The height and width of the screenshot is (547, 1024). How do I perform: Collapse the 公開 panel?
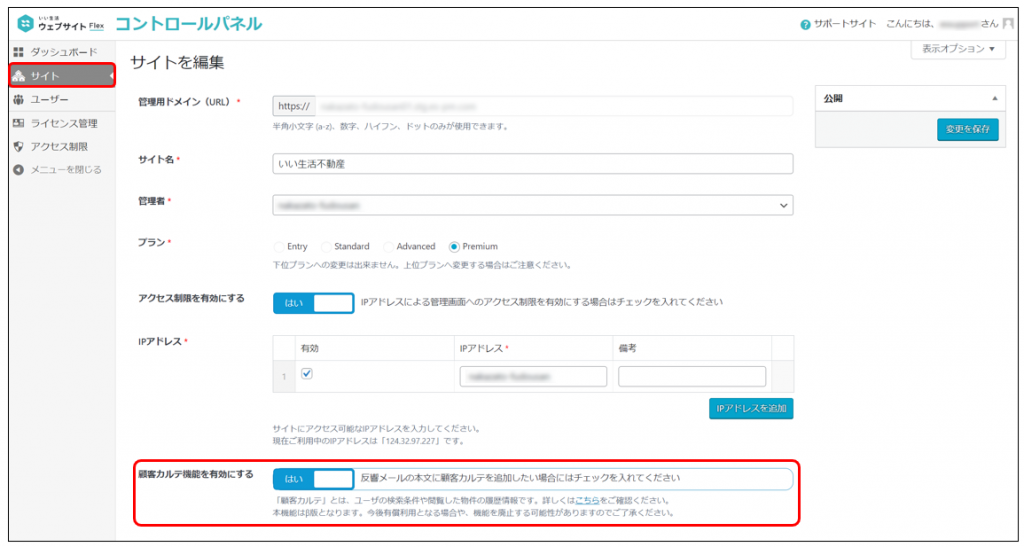tap(994, 99)
